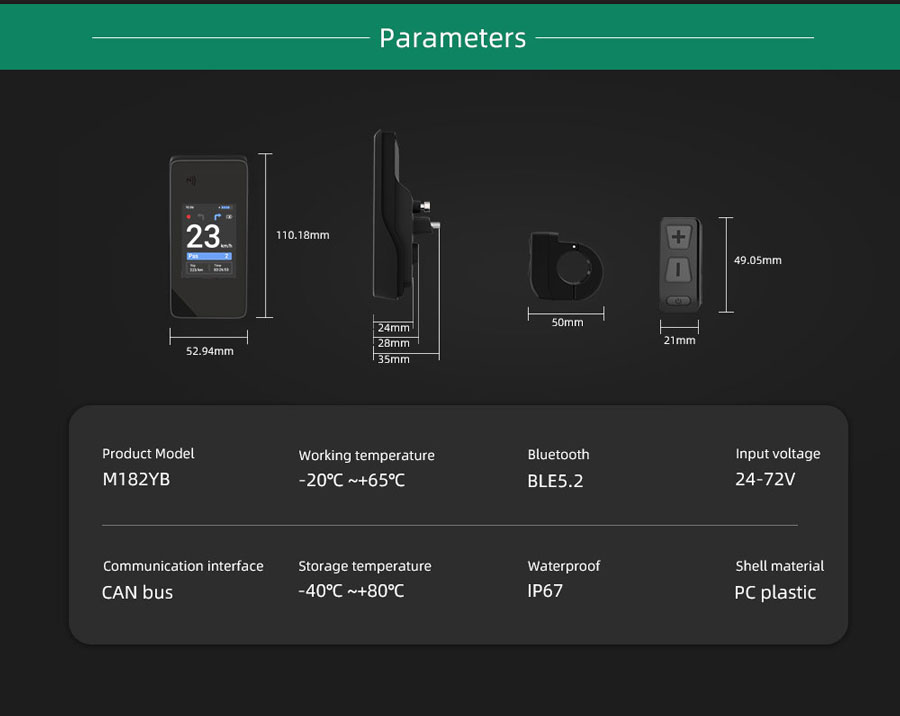The image size is (900, 716).
Task: Click the Communication interface CAN bus entry
Action: (x=137, y=592)
